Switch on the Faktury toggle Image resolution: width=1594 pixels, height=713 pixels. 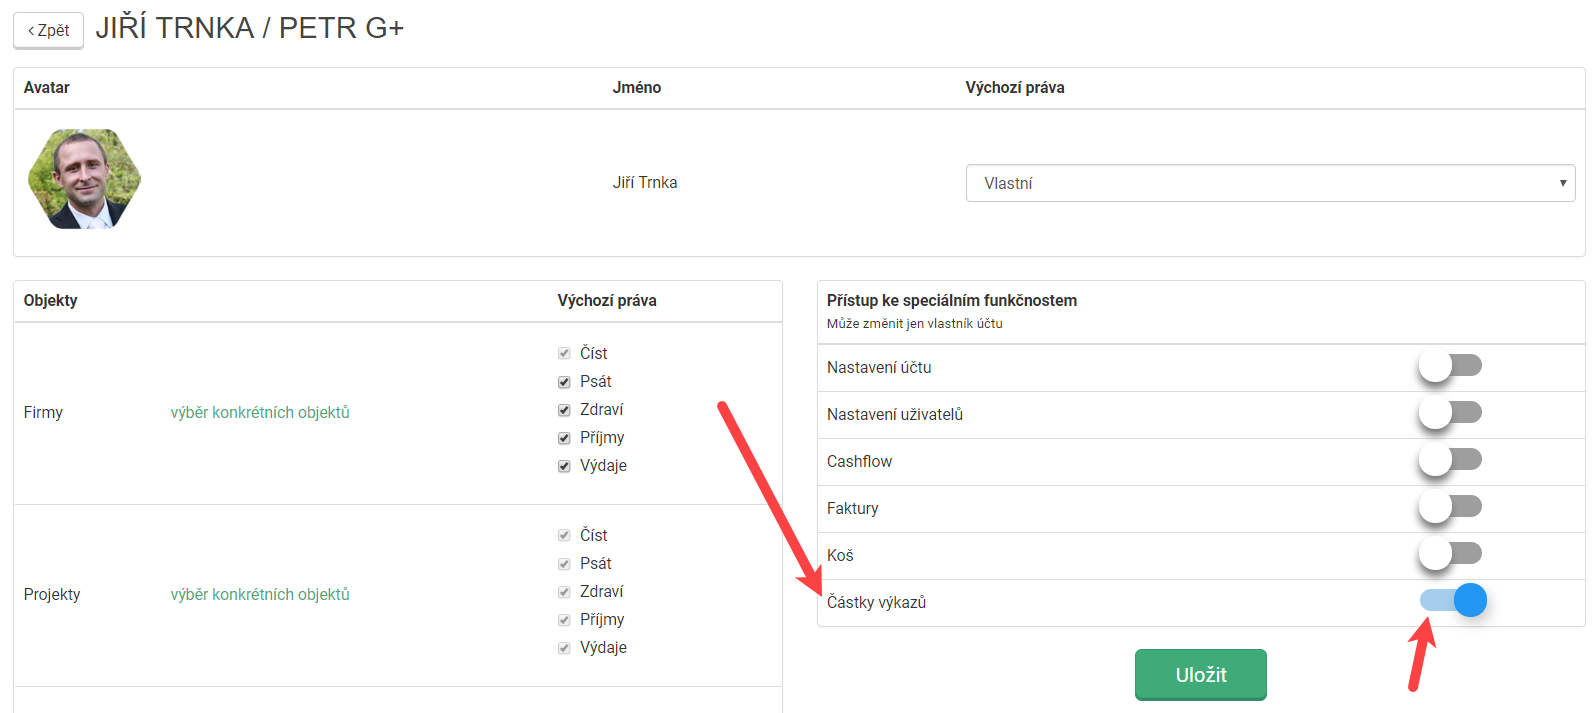(1449, 507)
